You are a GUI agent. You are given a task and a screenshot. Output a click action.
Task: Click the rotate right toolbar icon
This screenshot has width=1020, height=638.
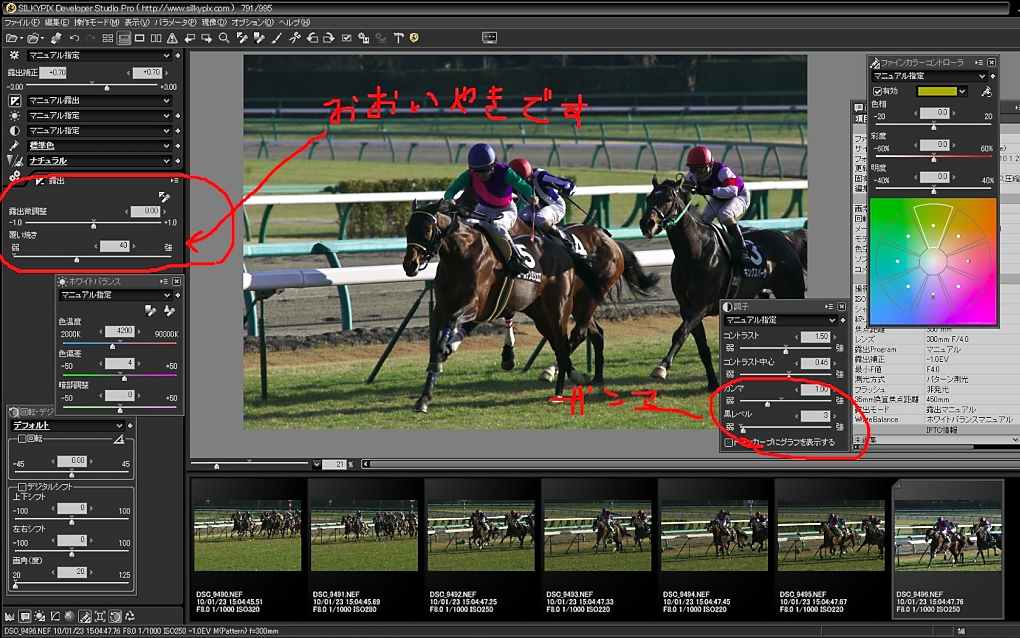(x=329, y=38)
